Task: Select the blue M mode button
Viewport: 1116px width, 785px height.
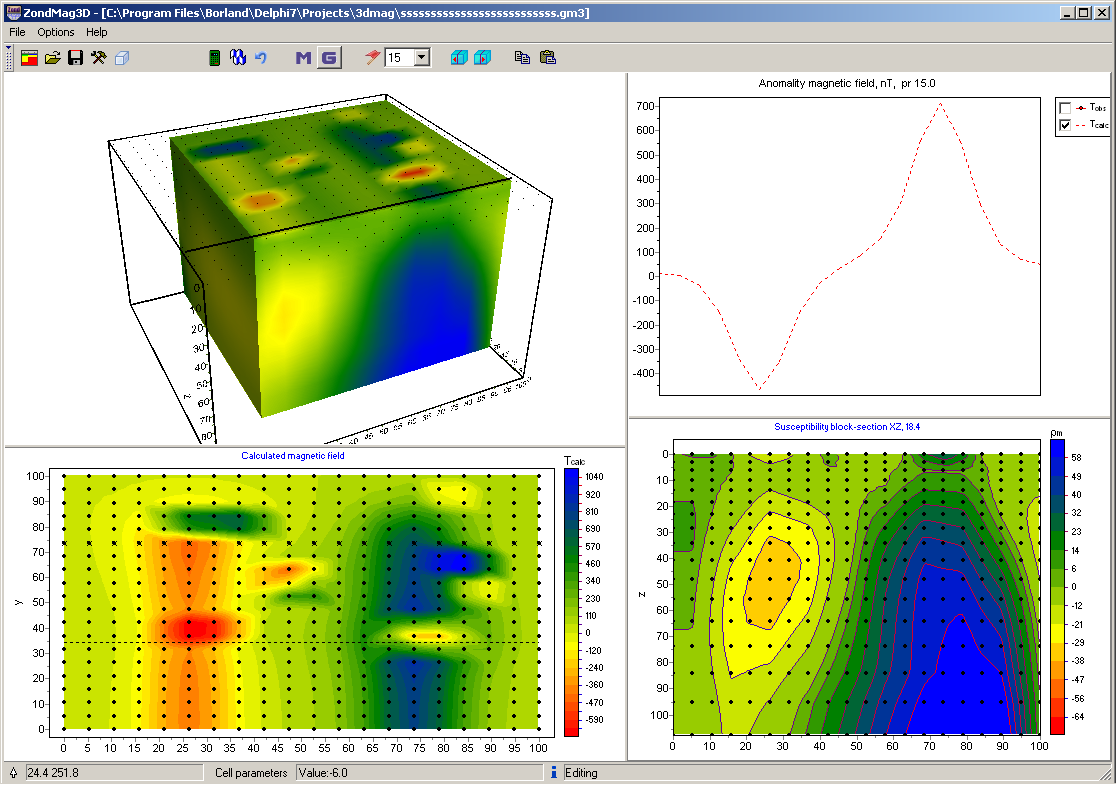Action: [x=303, y=58]
